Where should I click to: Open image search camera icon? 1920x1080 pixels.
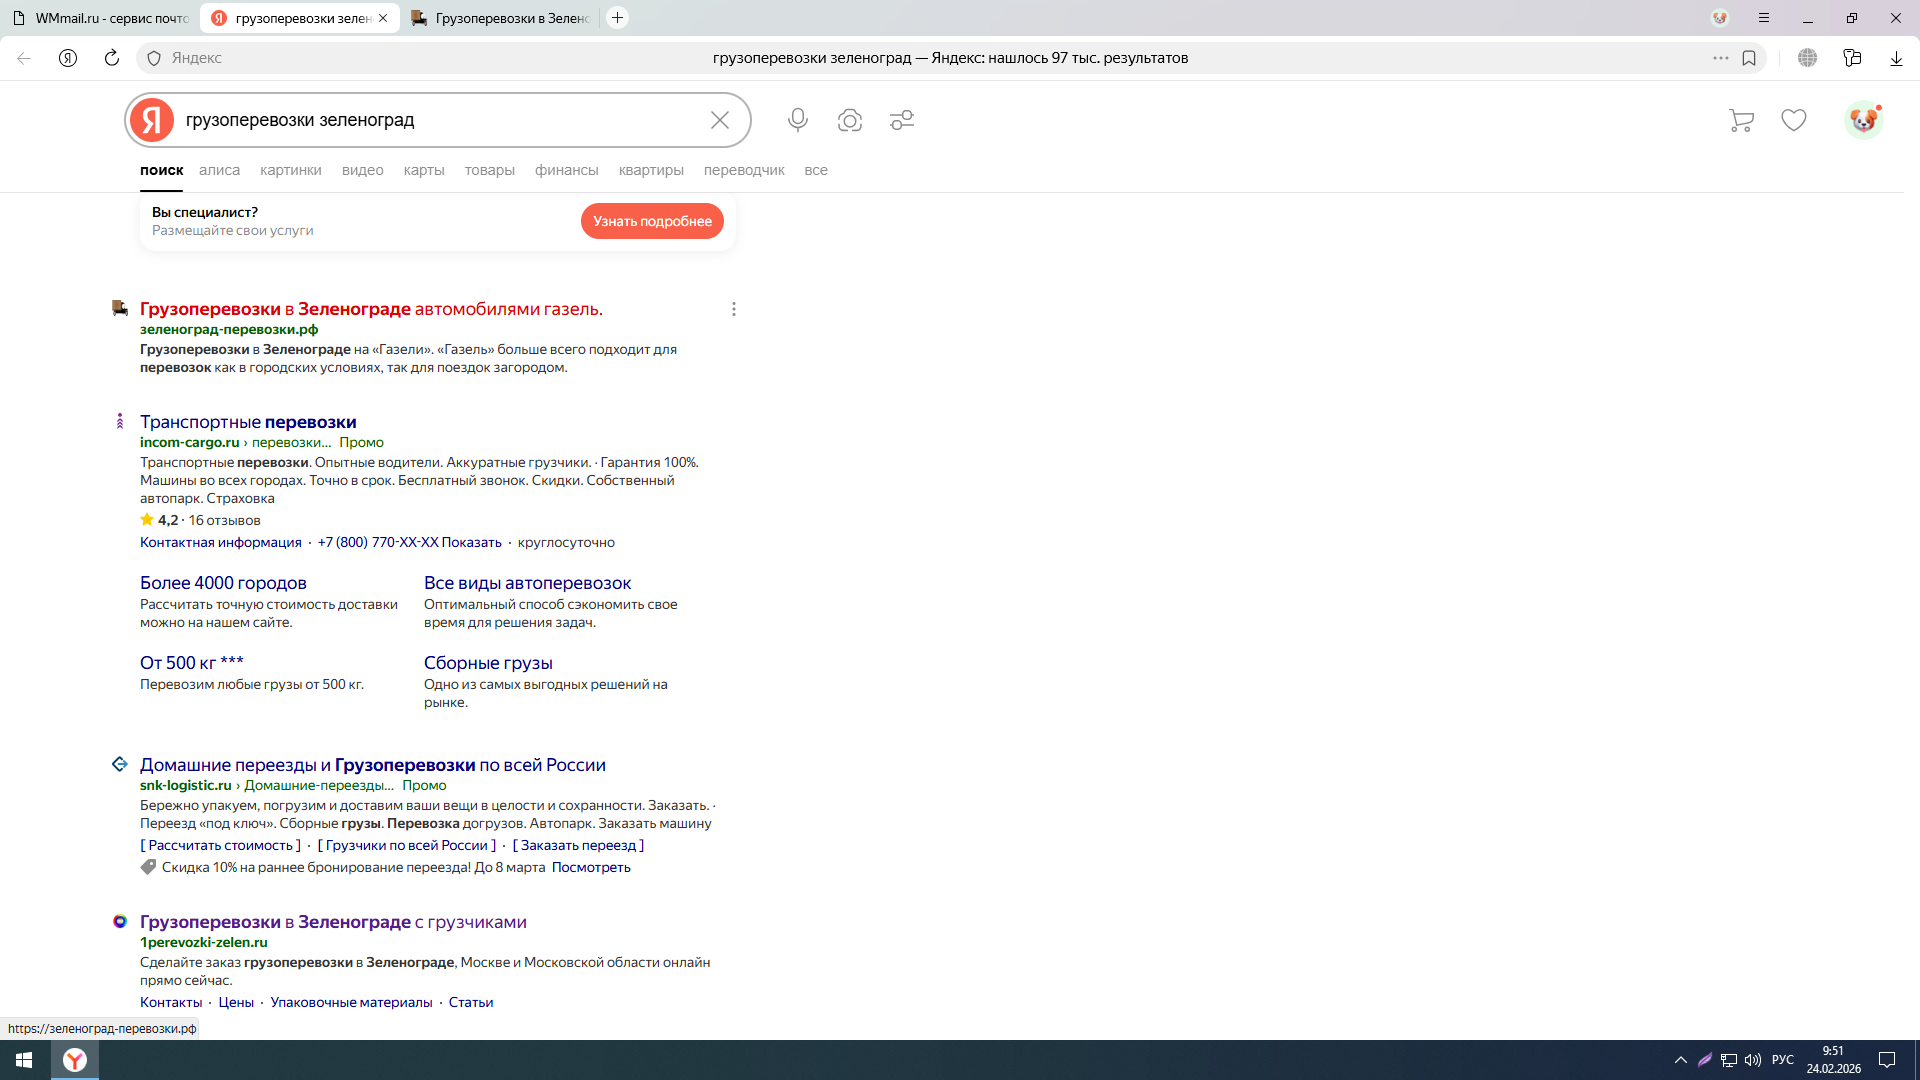(x=850, y=120)
